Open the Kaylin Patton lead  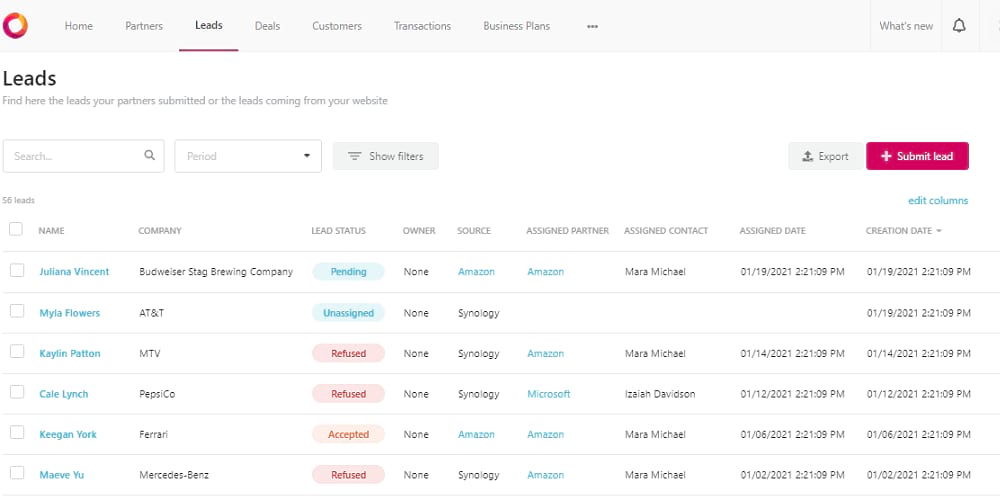pyautogui.click(x=70, y=353)
